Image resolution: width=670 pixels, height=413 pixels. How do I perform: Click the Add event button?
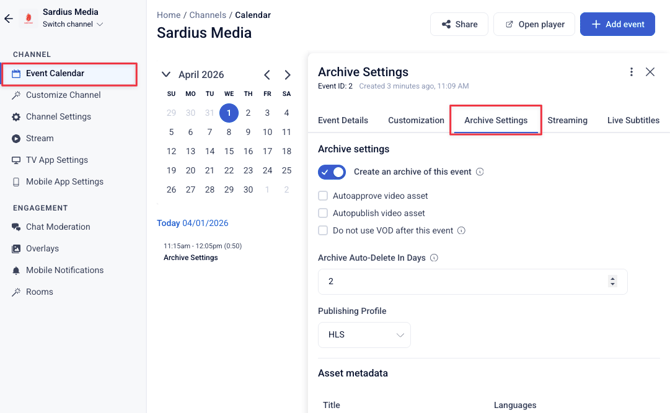(x=617, y=24)
